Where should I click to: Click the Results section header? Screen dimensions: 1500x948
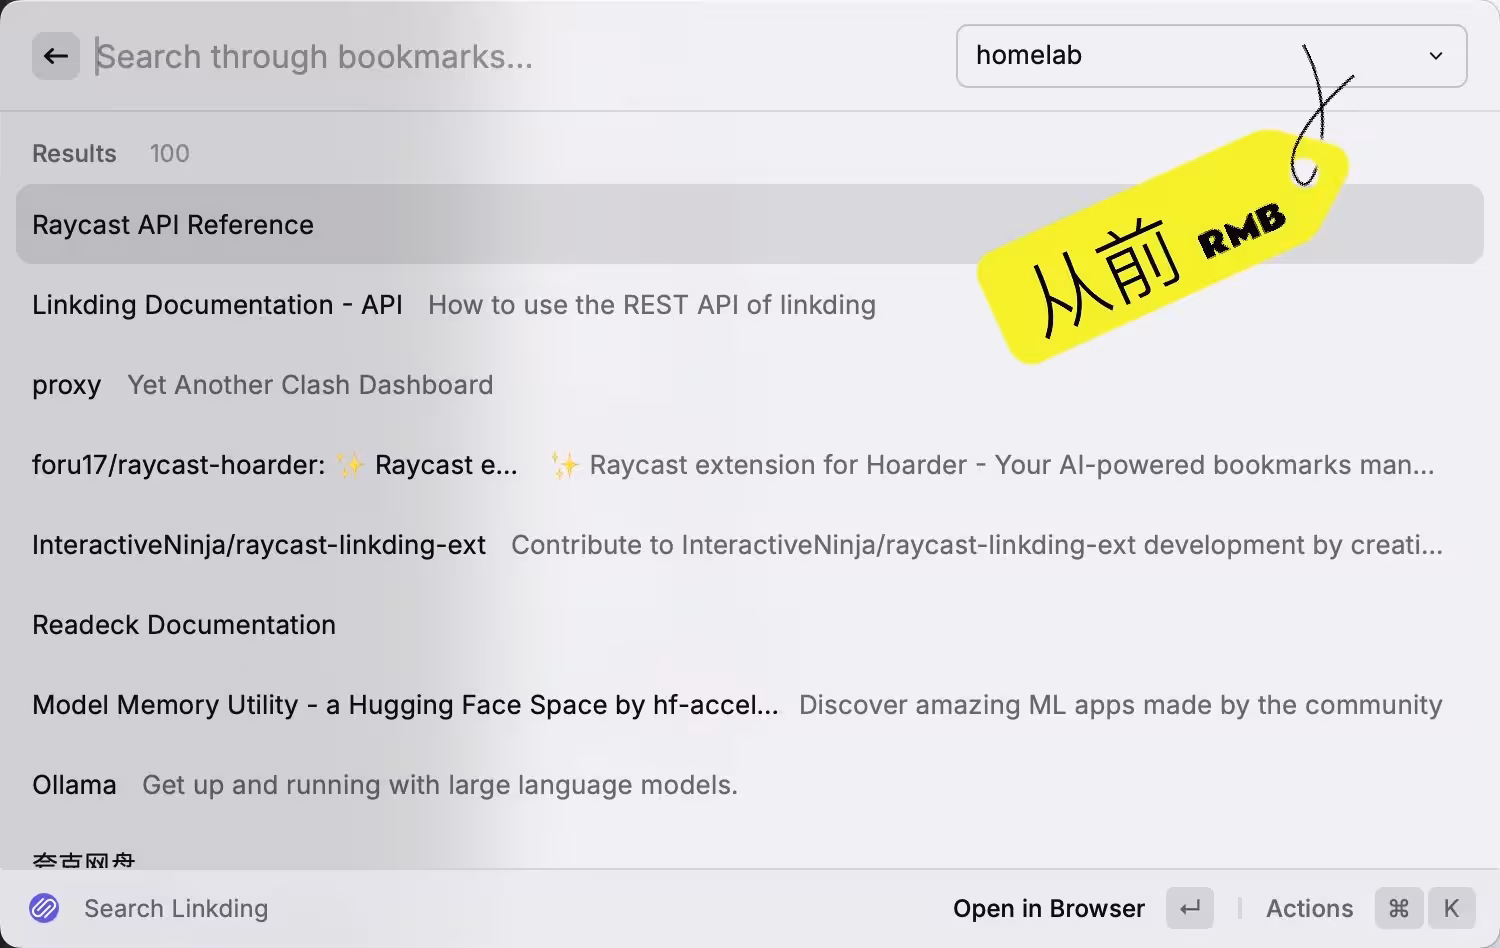tap(74, 153)
